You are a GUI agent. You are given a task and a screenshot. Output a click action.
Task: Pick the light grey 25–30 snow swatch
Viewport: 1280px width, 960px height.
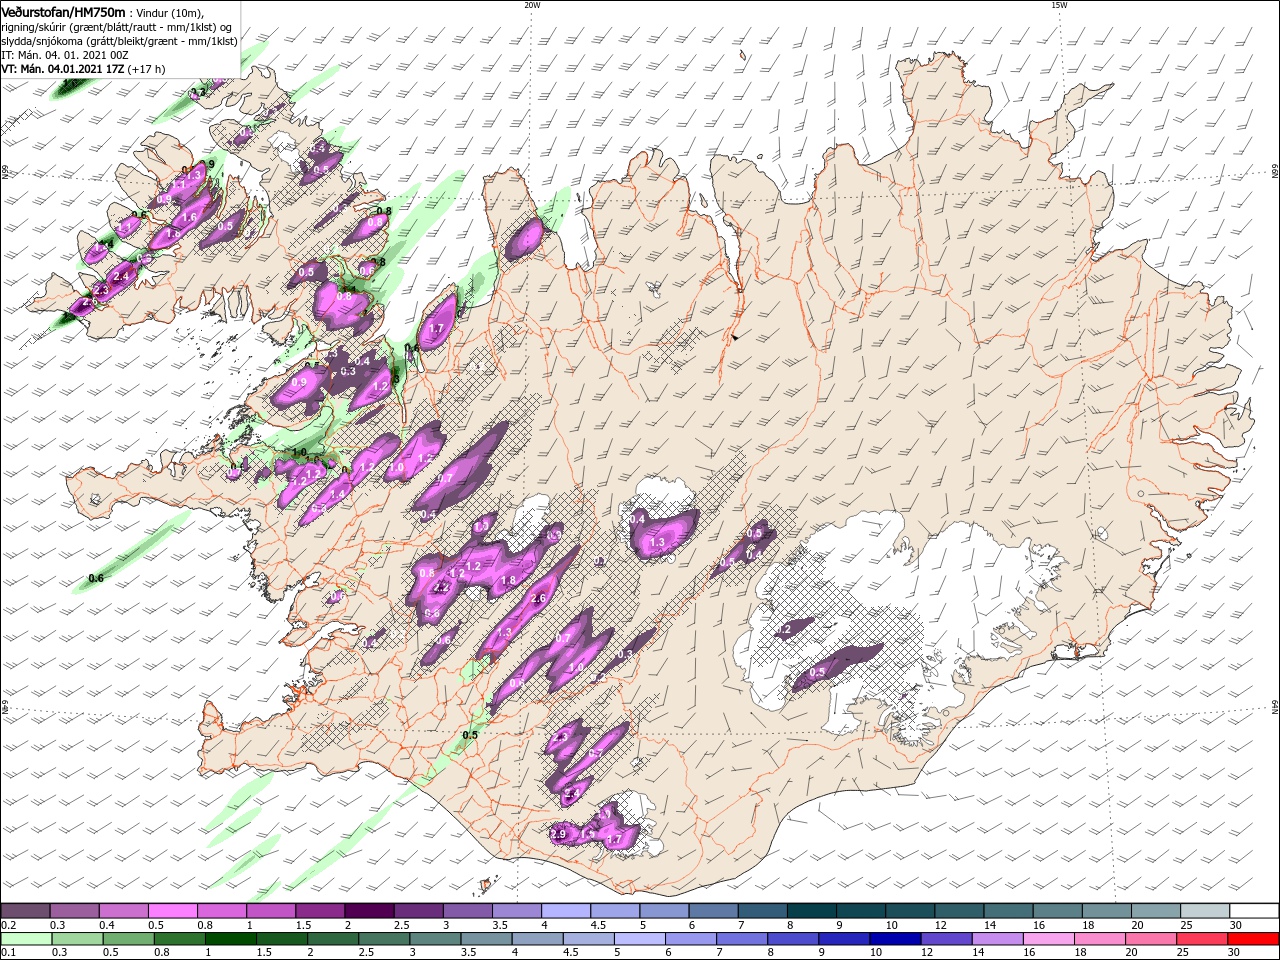1205,911
